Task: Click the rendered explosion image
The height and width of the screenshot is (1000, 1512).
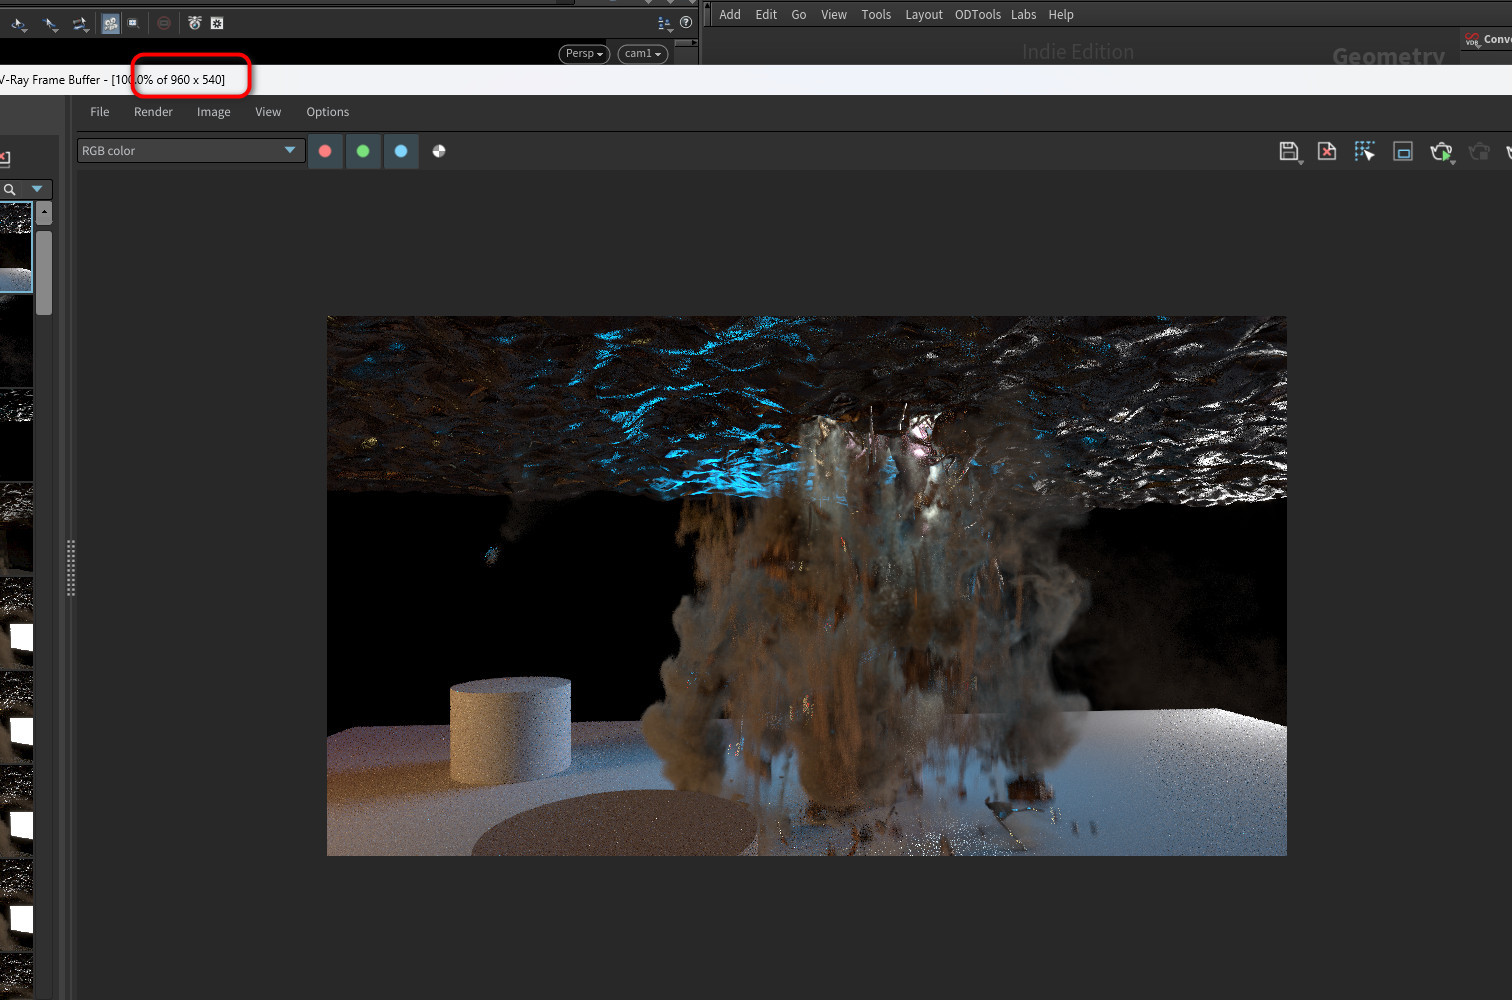Action: 806,586
